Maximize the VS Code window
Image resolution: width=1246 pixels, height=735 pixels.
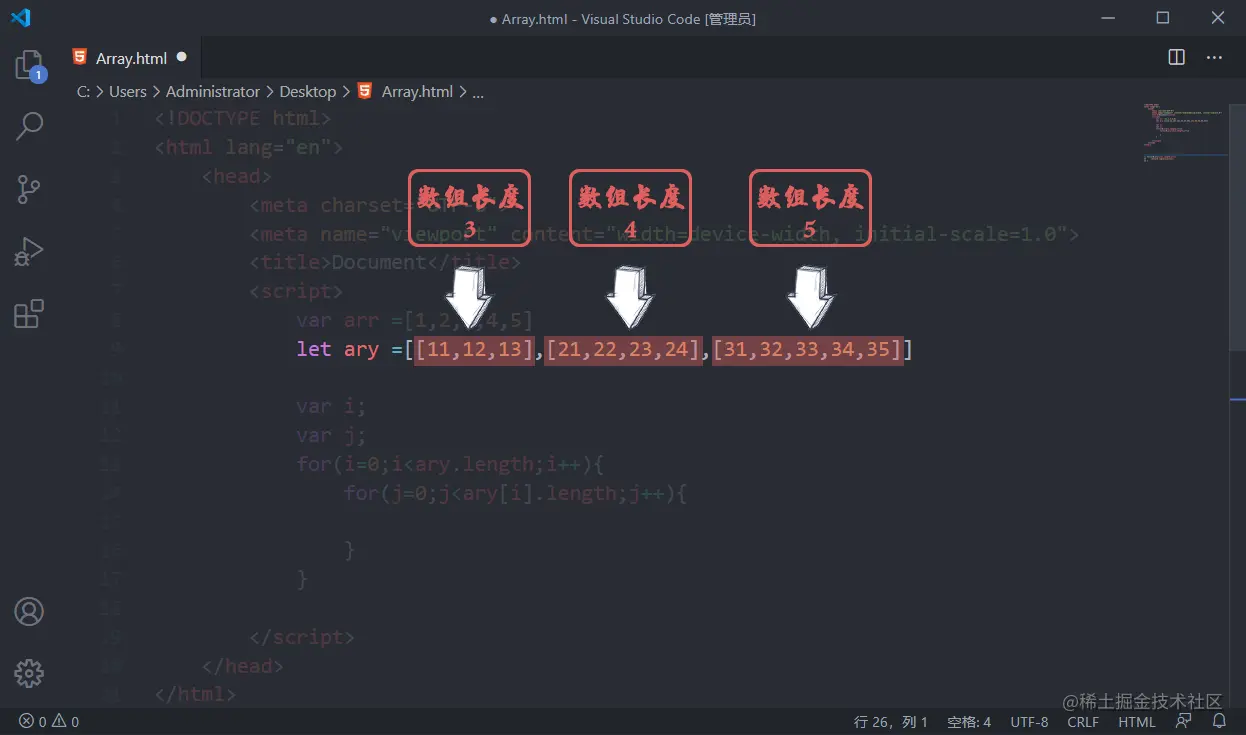[x=1163, y=18]
